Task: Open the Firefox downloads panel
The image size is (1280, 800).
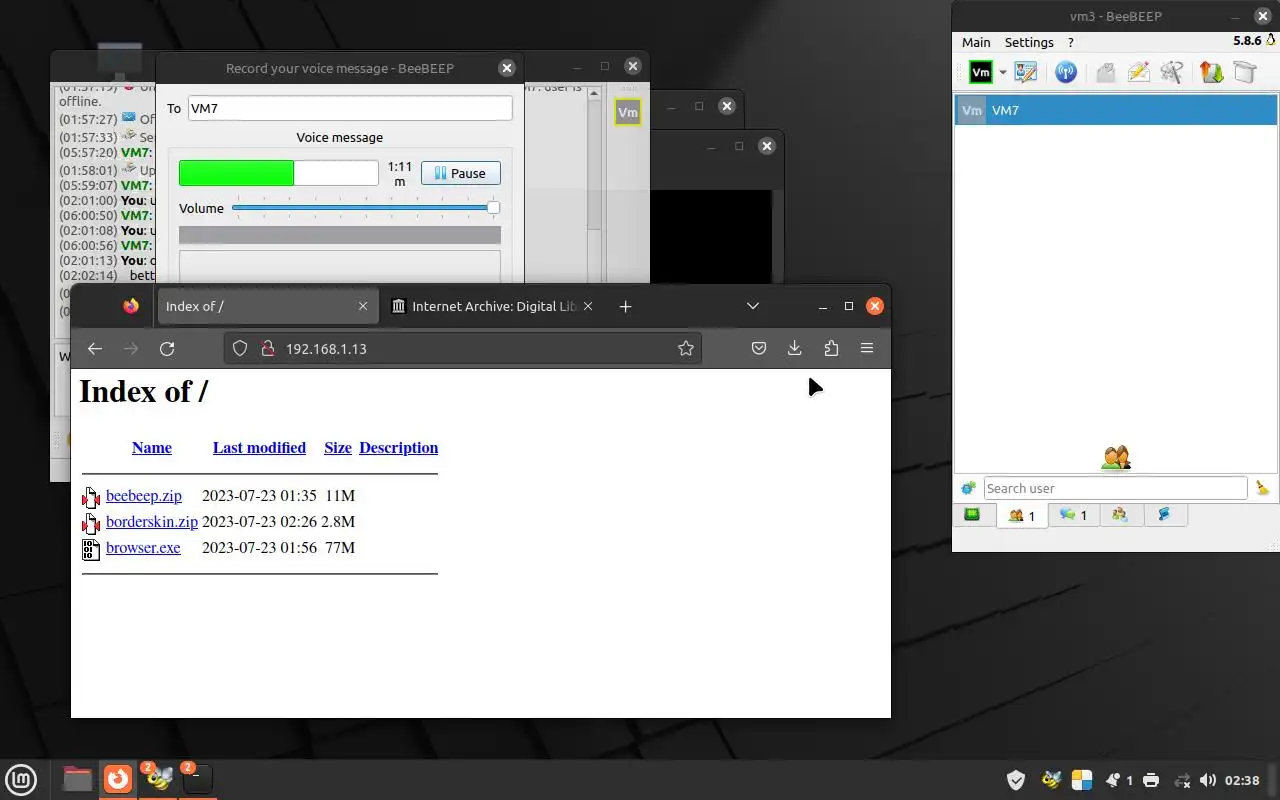Action: (x=795, y=348)
